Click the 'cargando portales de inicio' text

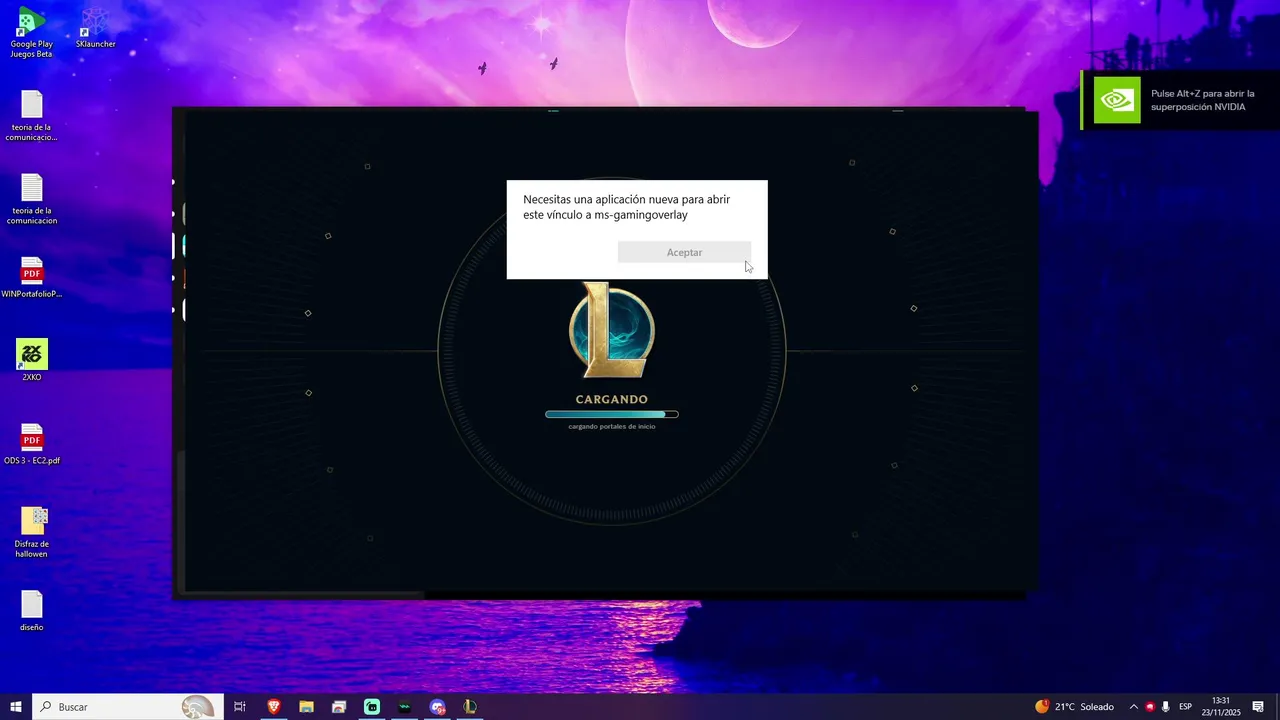point(612,427)
